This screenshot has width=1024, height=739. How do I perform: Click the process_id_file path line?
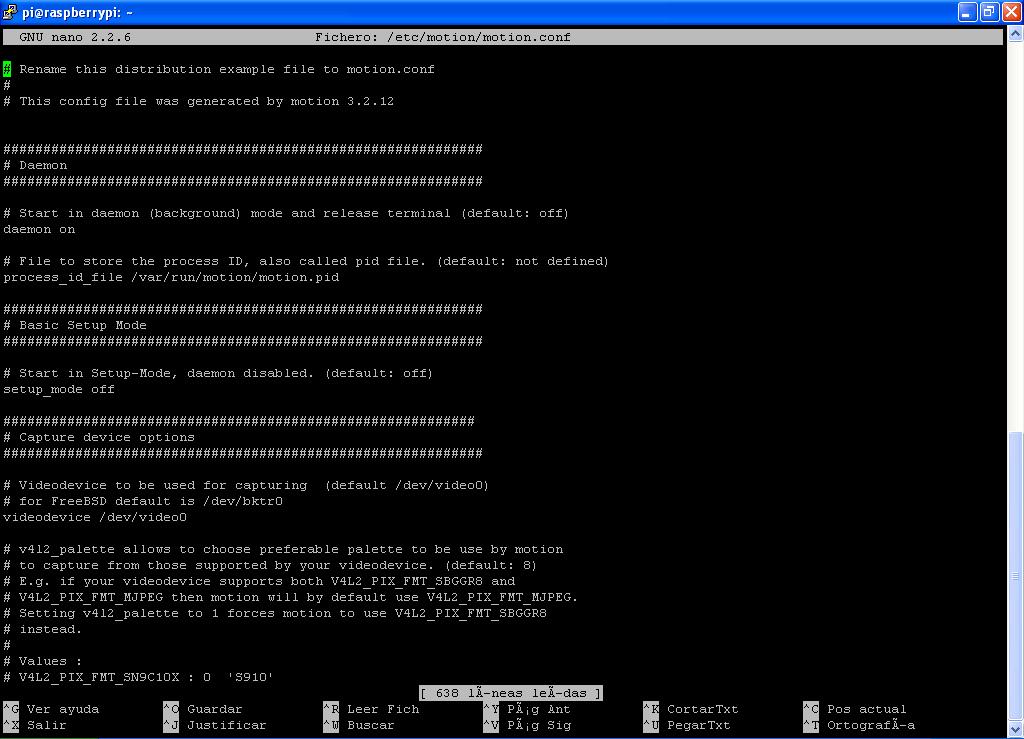[171, 277]
